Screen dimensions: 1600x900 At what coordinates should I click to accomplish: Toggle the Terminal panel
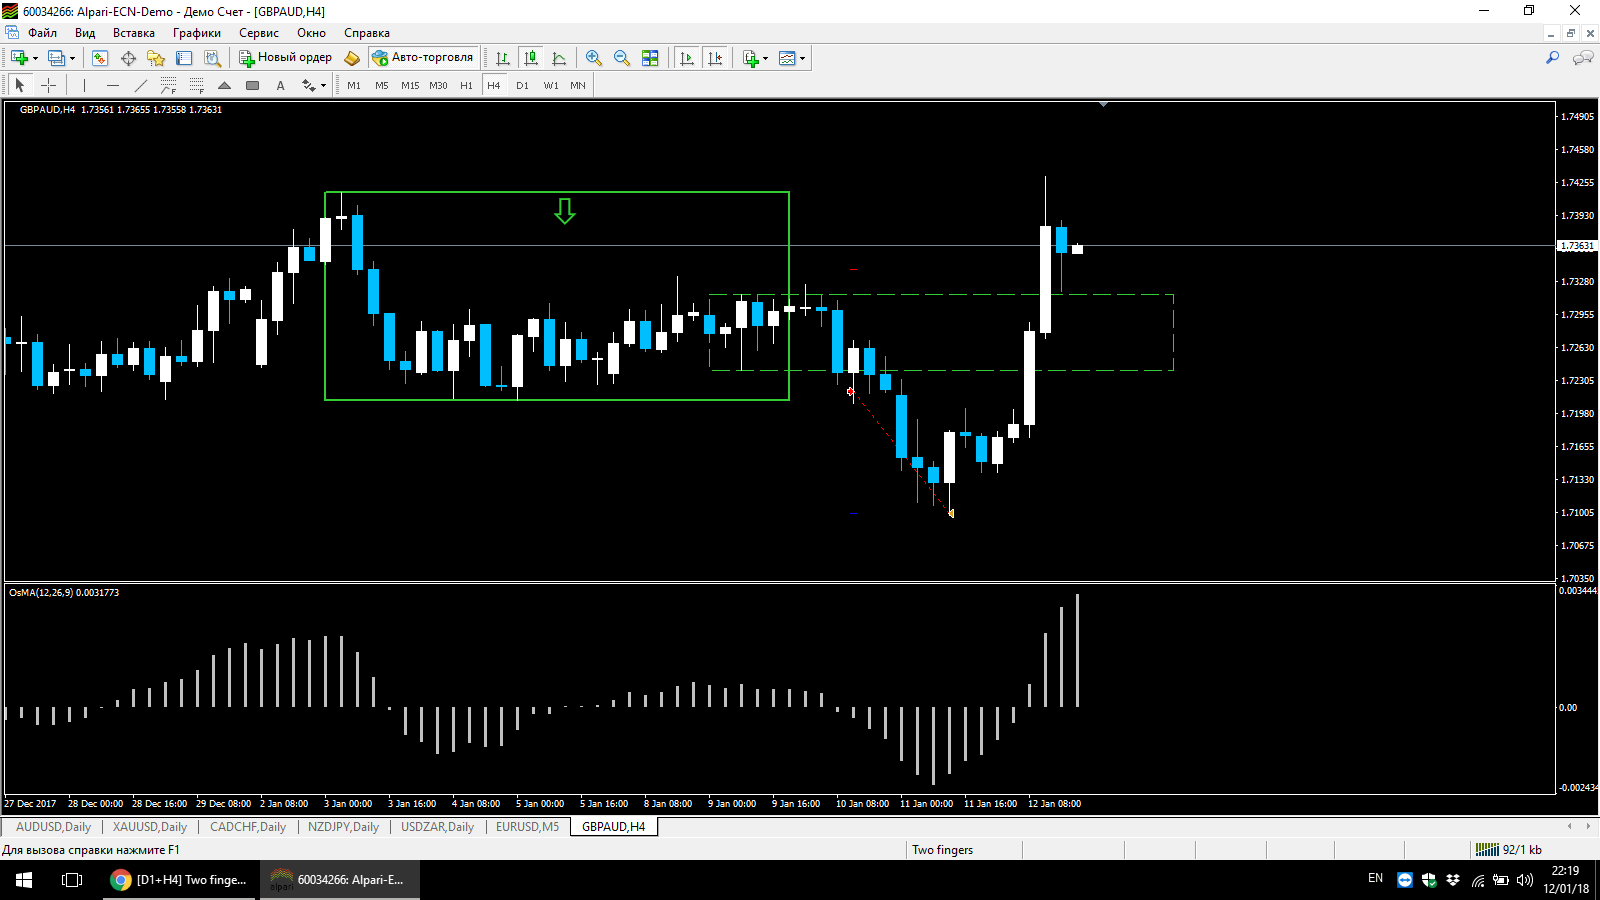184,58
